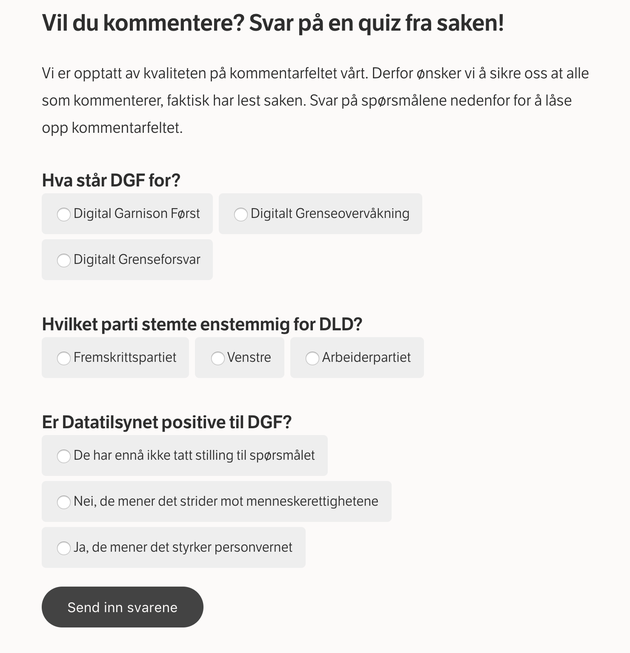630x653 pixels.
Task: Click the 'Hvilket parti stemte enstemmig' heading
Action: pyautogui.click(x=202, y=324)
